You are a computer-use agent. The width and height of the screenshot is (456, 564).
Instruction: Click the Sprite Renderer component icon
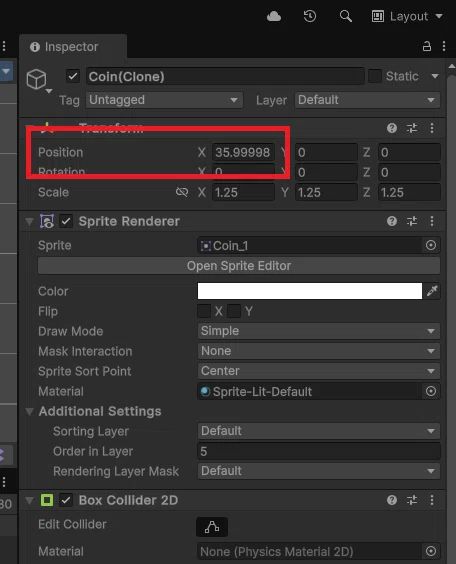[x=47, y=221]
